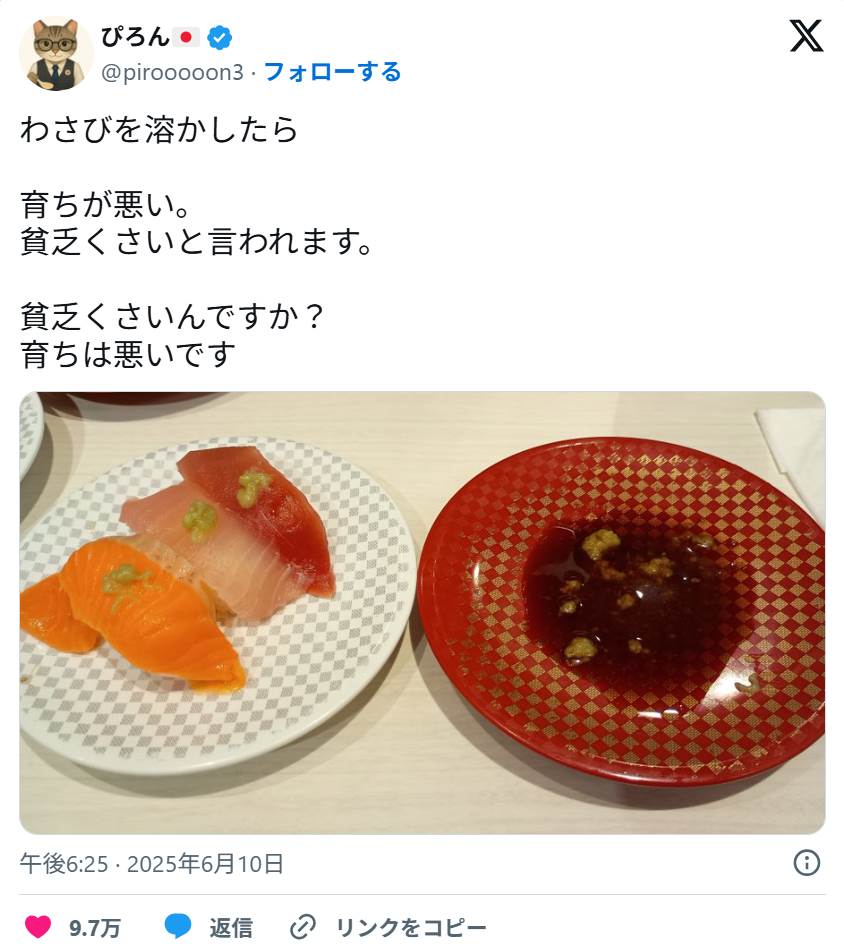Click the chain link copy icon
The height and width of the screenshot is (952, 844).
pyautogui.click(x=302, y=927)
